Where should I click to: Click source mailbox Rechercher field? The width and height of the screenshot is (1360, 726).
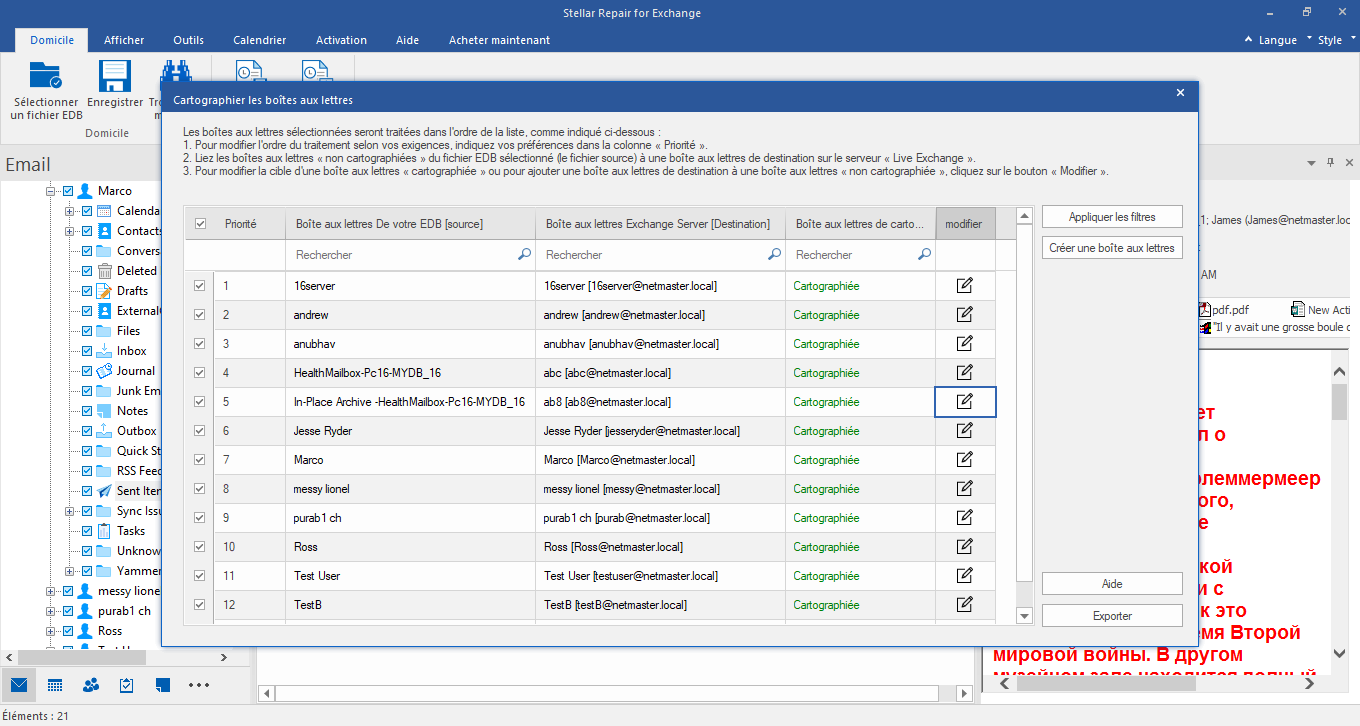[x=410, y=255]
